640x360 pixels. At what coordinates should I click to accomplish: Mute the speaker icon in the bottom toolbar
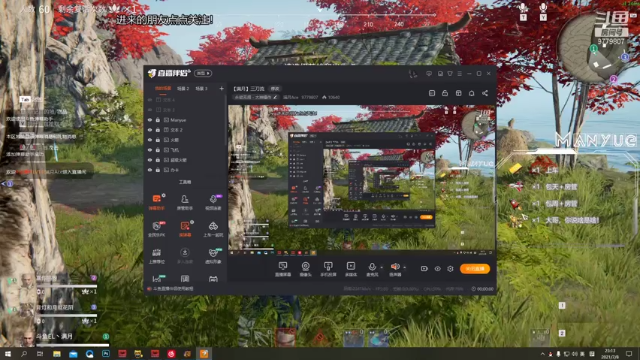[x=395, y=267]
